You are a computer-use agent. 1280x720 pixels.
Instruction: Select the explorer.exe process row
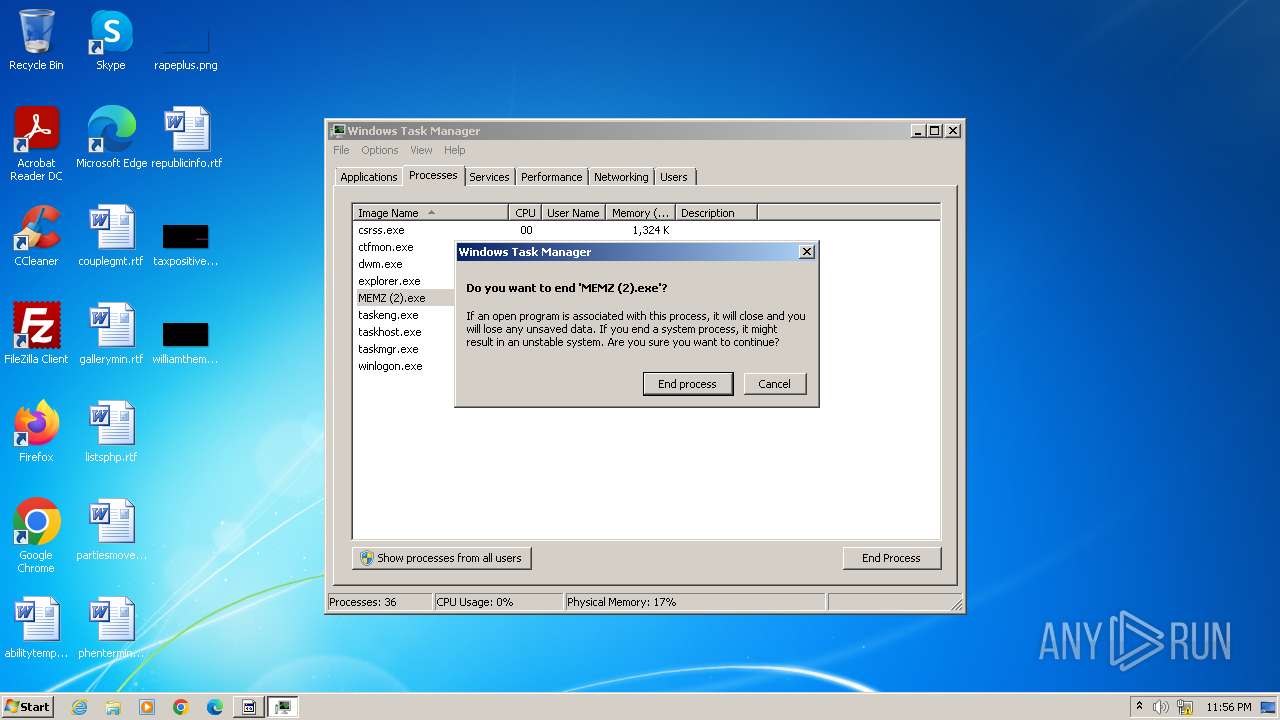(x=404, y=281)
